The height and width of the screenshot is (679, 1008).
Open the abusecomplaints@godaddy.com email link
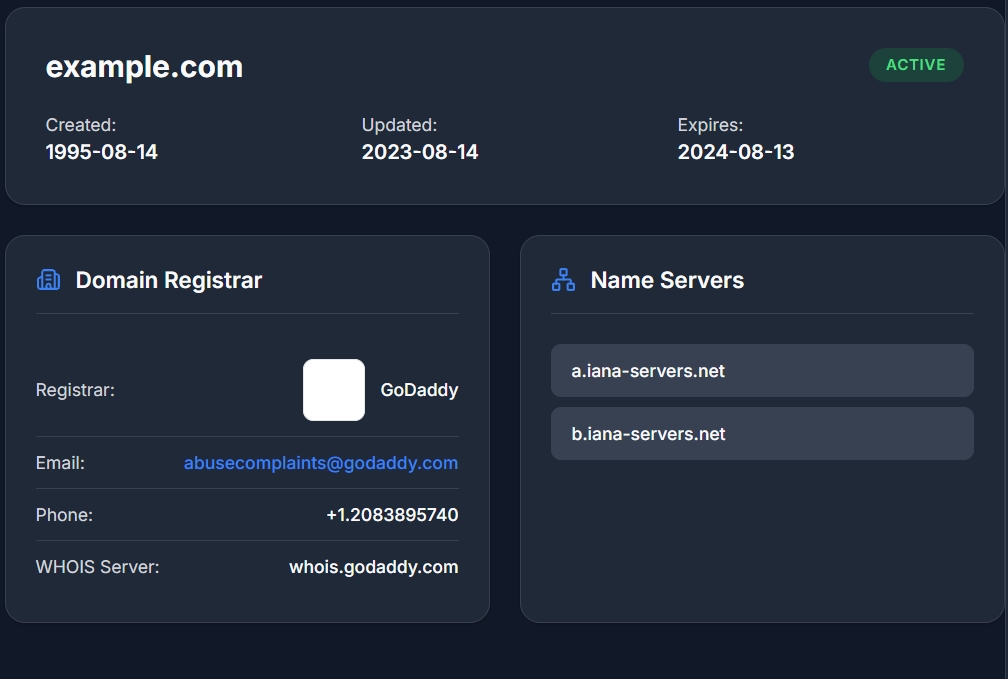tap(320, 463)
